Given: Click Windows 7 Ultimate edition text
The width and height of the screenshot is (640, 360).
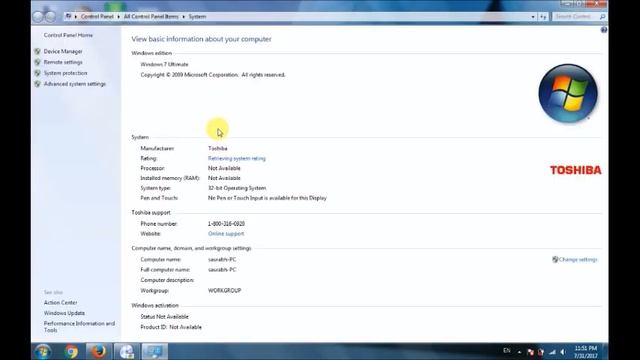Looking at the screenshot, I should click(x=164, y=64).
